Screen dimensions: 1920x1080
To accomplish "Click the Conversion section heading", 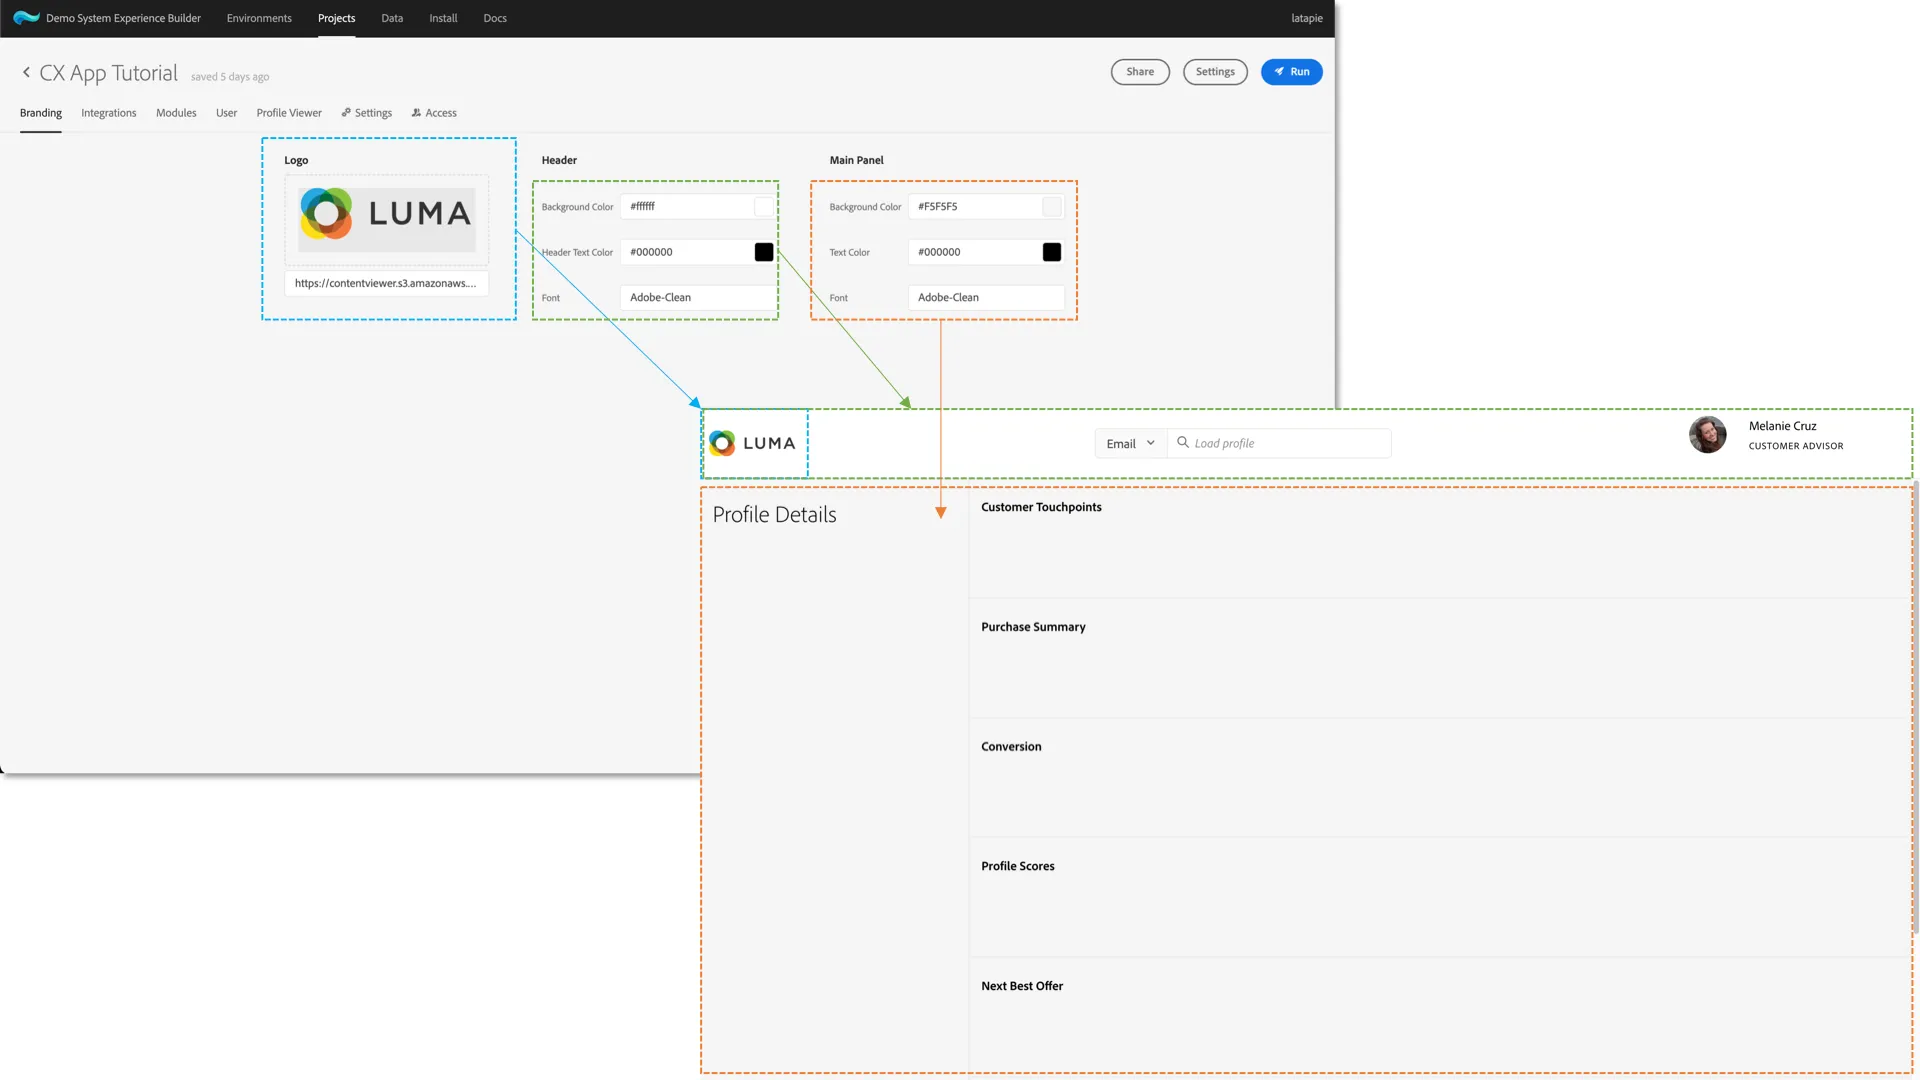I will coord(1011,747).
